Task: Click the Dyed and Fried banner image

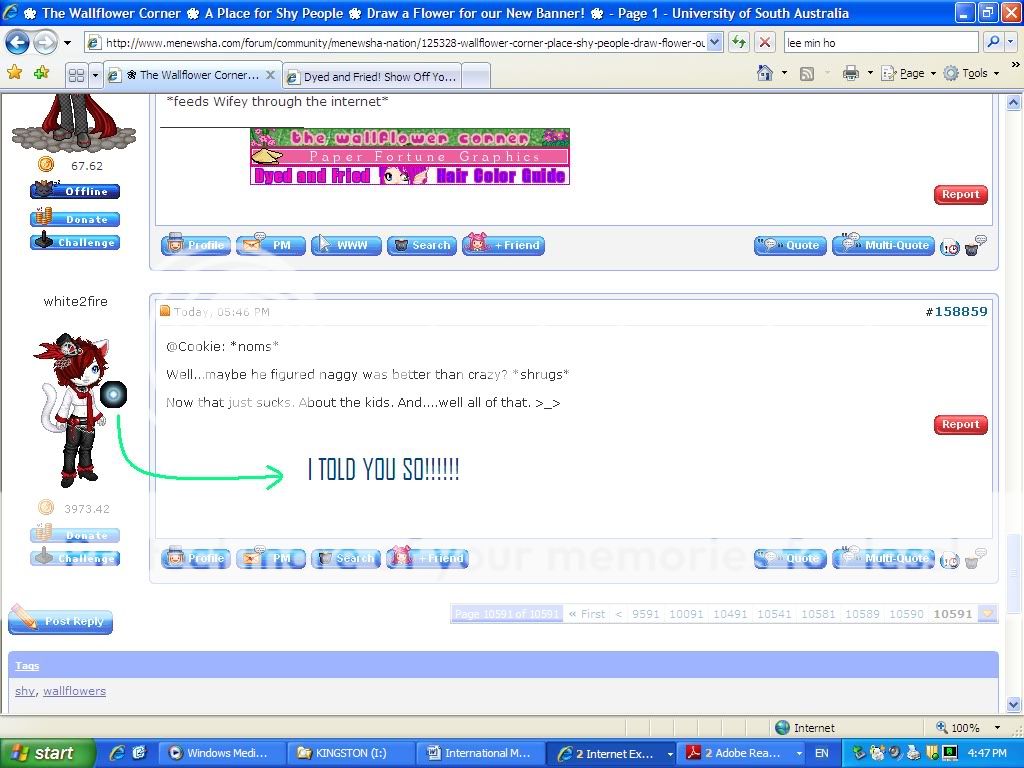Action: point(311,176)
